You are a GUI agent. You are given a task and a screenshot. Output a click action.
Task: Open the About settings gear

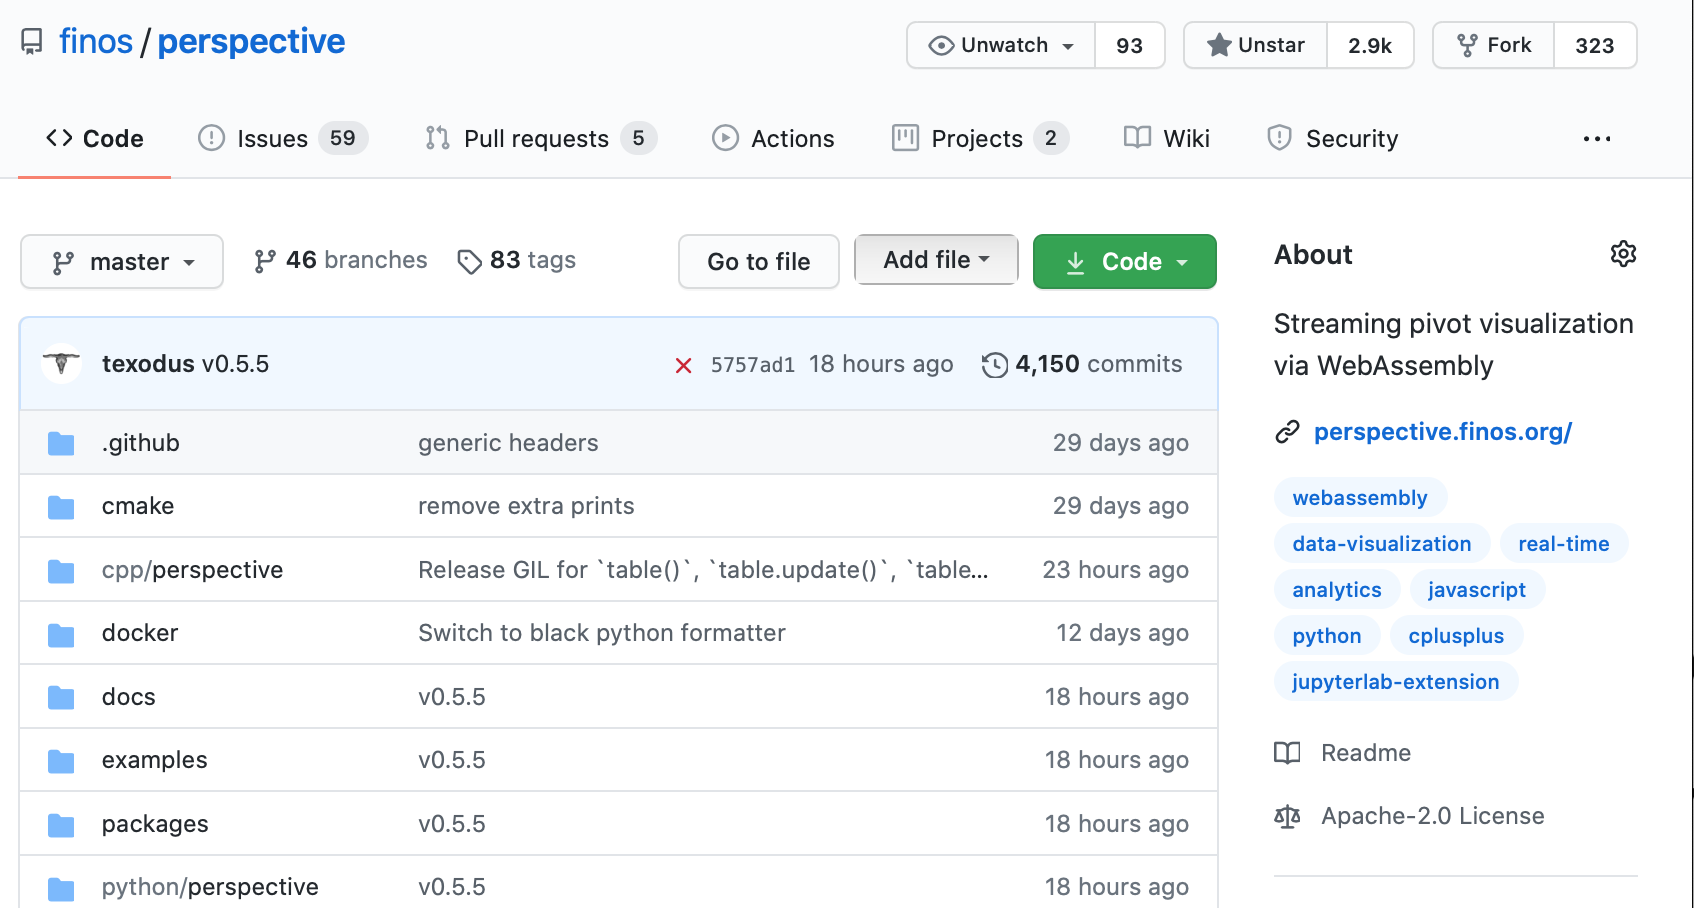tap(1623, 254)
